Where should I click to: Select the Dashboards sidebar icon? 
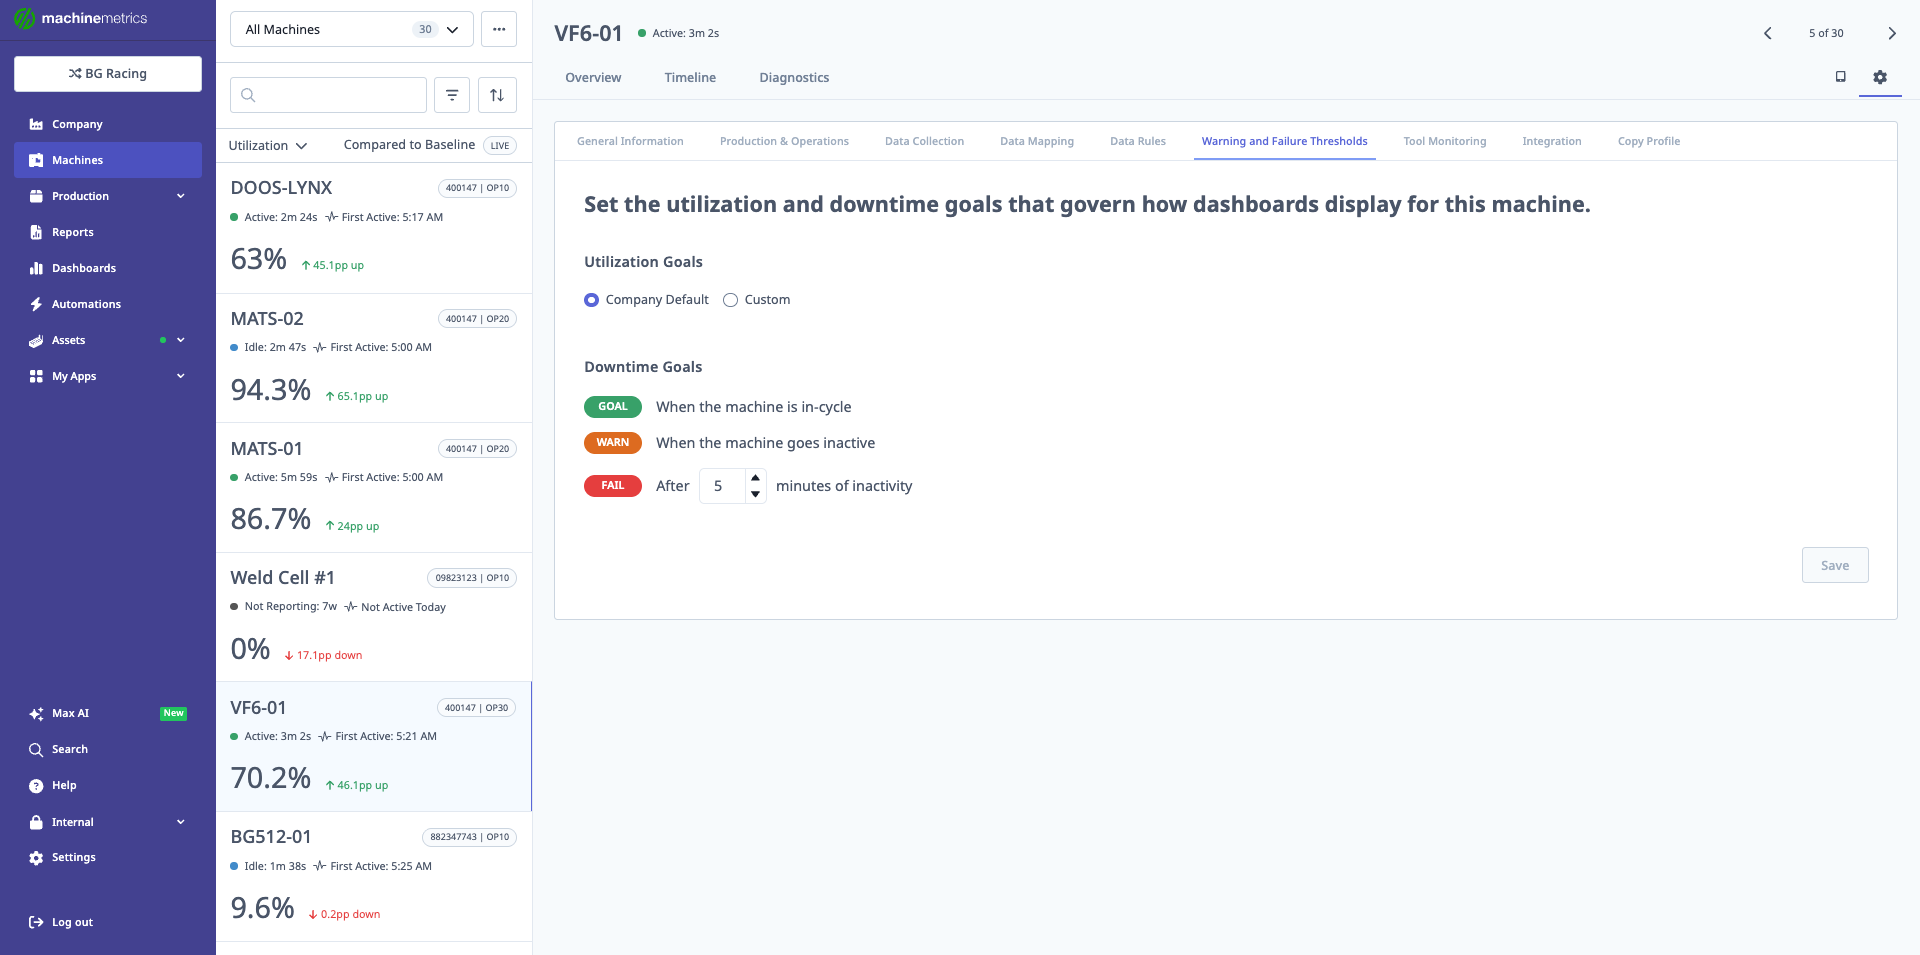click(35, 268)
